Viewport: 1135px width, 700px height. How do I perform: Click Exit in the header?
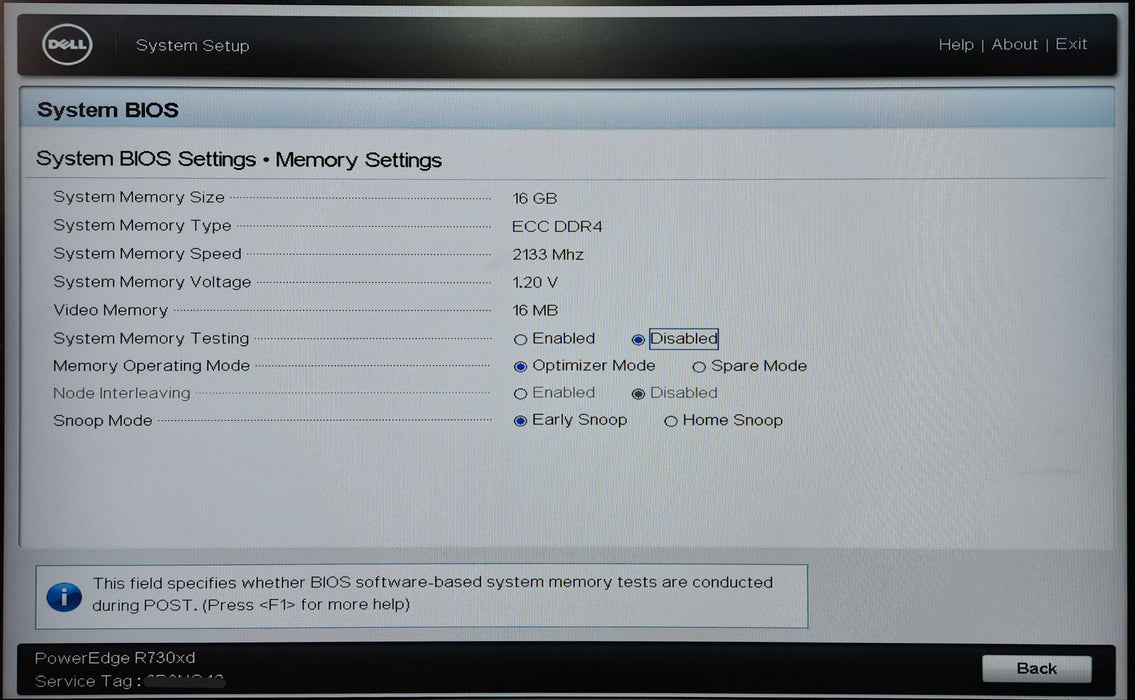1071,44
